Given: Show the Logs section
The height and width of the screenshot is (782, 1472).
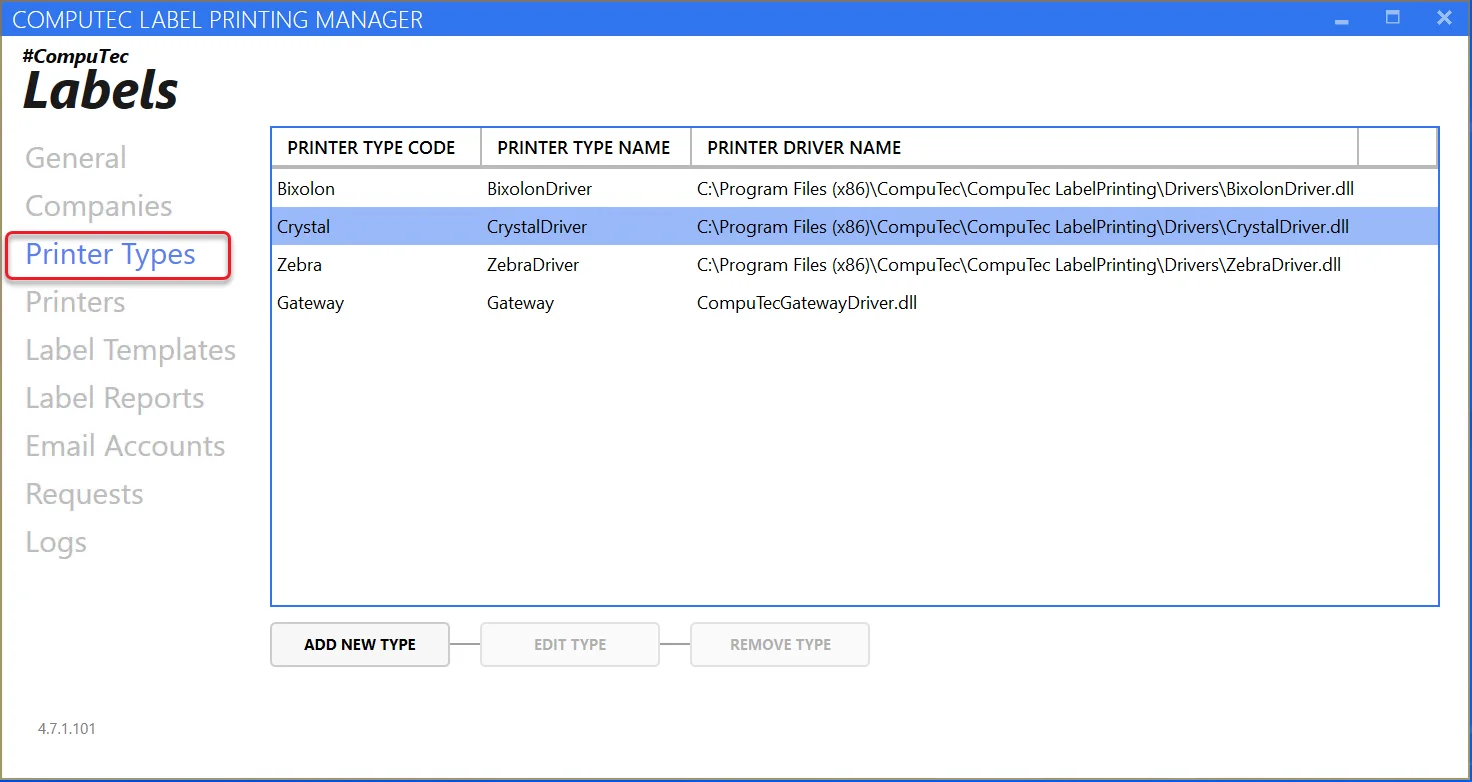Looking at the screenshot, I should point(56,542).
